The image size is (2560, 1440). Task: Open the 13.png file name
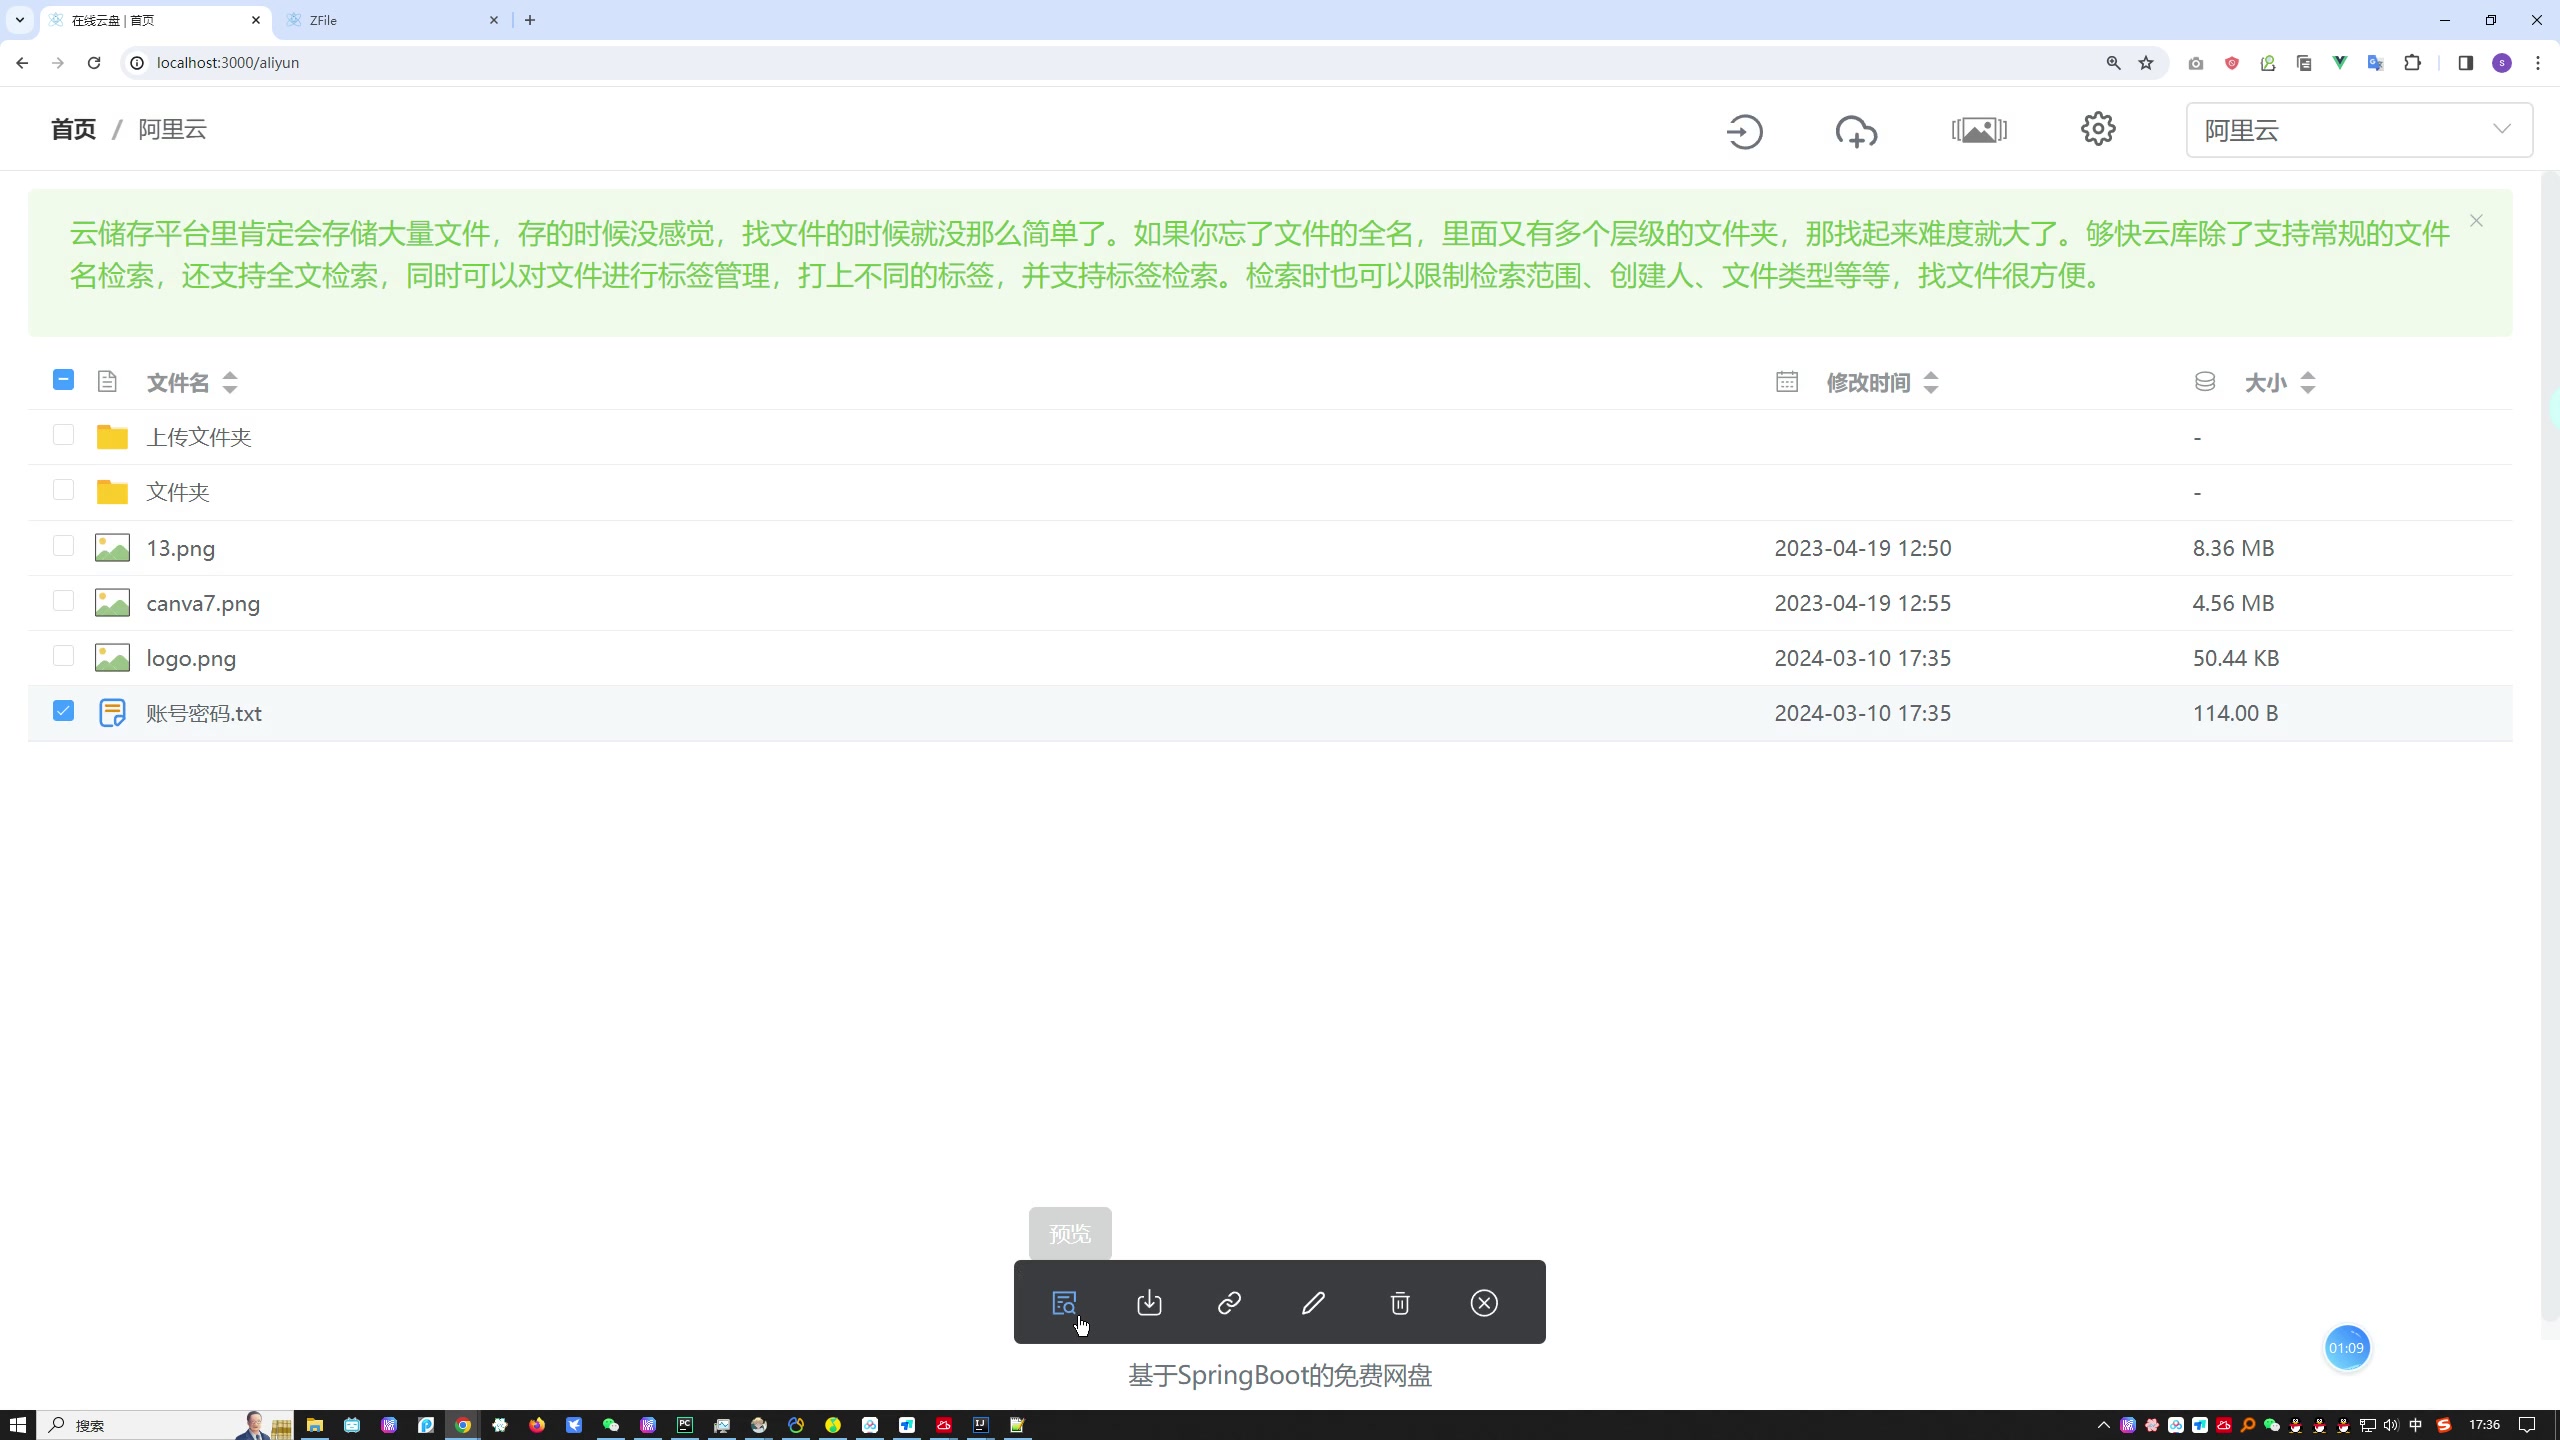pyautogui.click(x=181, y=548)
